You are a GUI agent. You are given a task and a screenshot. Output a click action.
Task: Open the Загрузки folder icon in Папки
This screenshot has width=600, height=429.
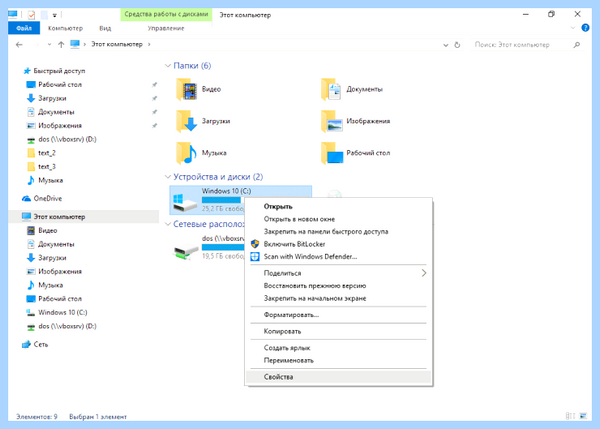tap(187, 121)
